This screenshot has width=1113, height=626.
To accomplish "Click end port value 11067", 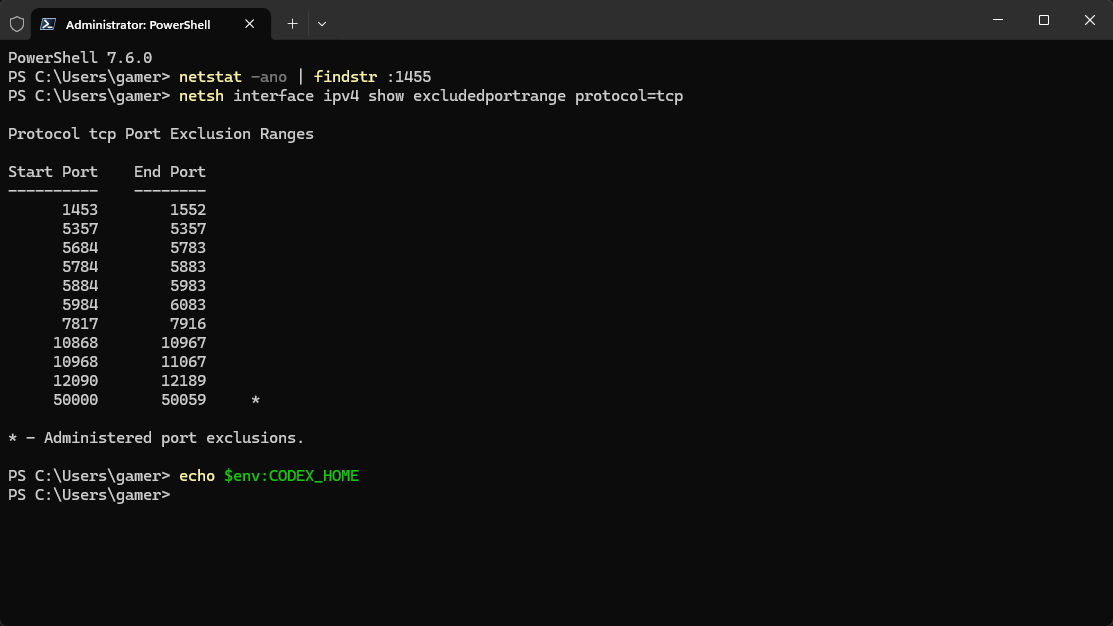I will (183, 362).
